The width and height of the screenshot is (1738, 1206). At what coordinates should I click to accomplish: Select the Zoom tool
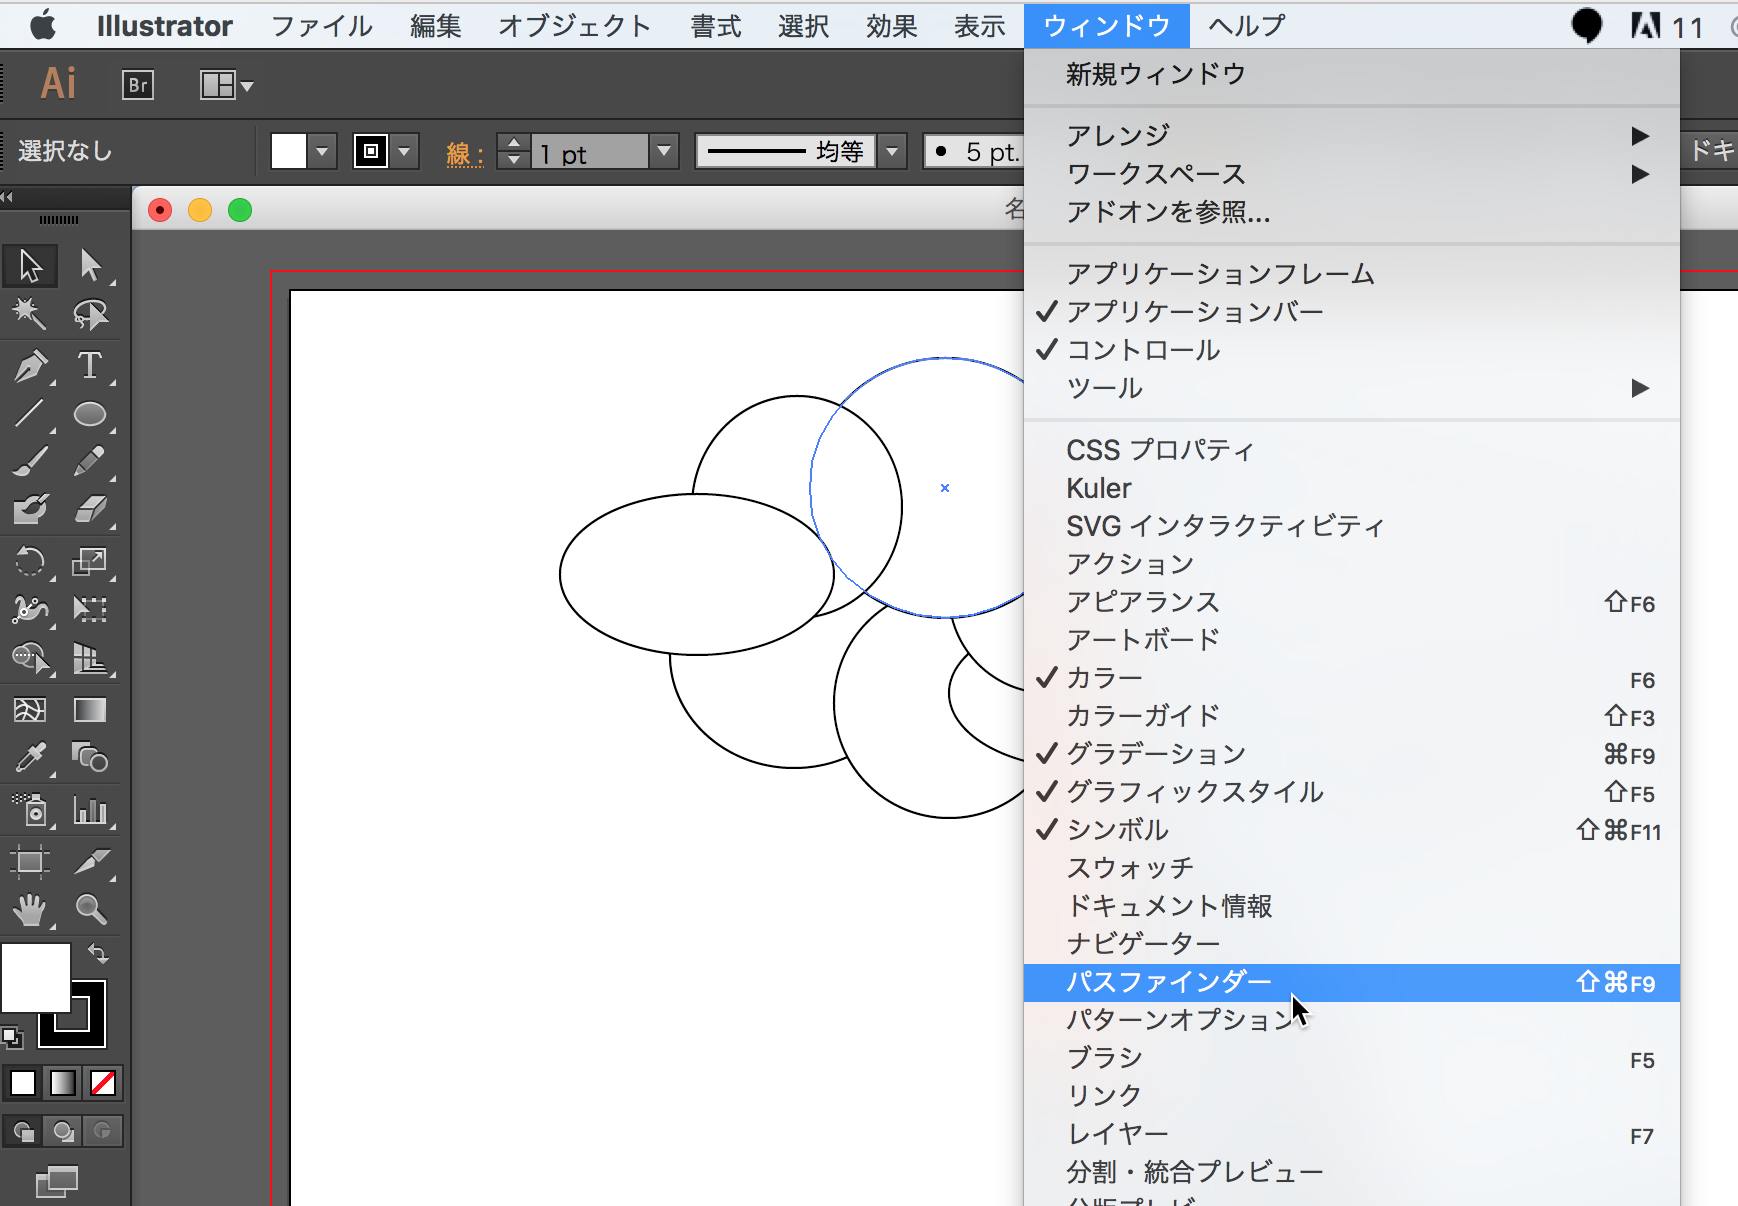(90, 910)
